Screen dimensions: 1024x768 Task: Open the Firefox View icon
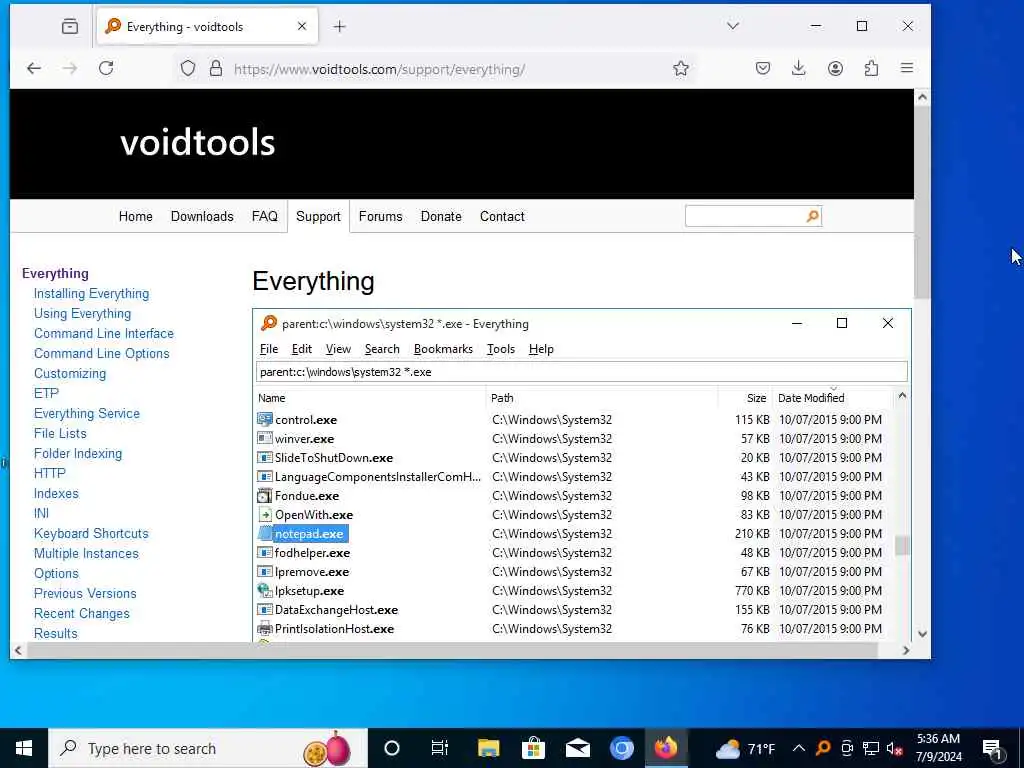click(70, 26)
